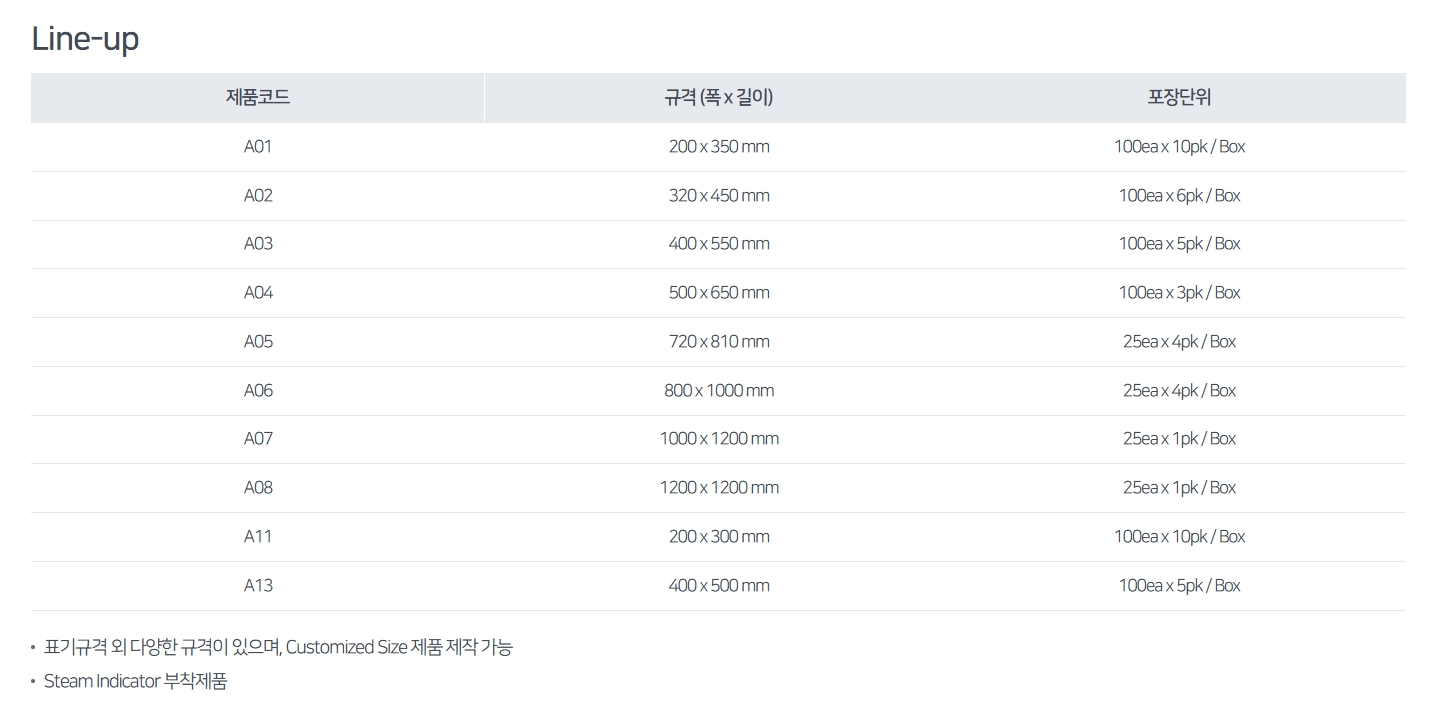The image size is (1446, 716).
Task: Click product code A13
Action: [x=258, y=586]
